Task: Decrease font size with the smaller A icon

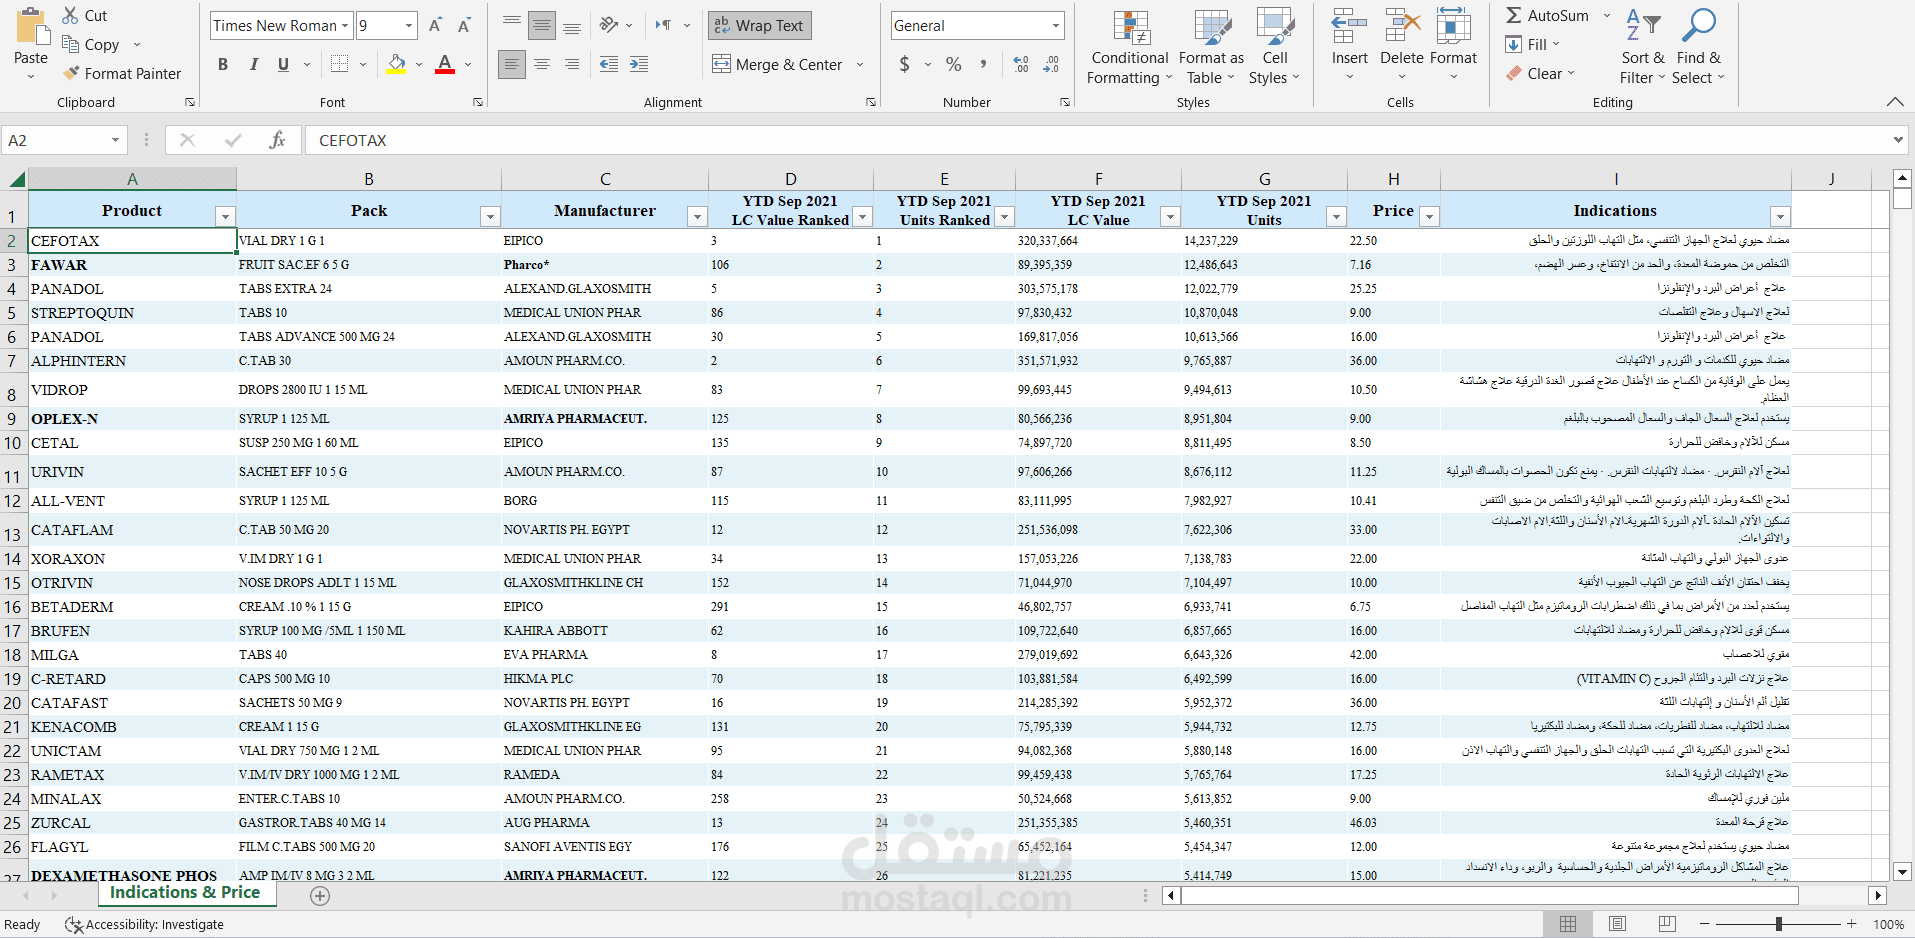Action: pos(464,26)
